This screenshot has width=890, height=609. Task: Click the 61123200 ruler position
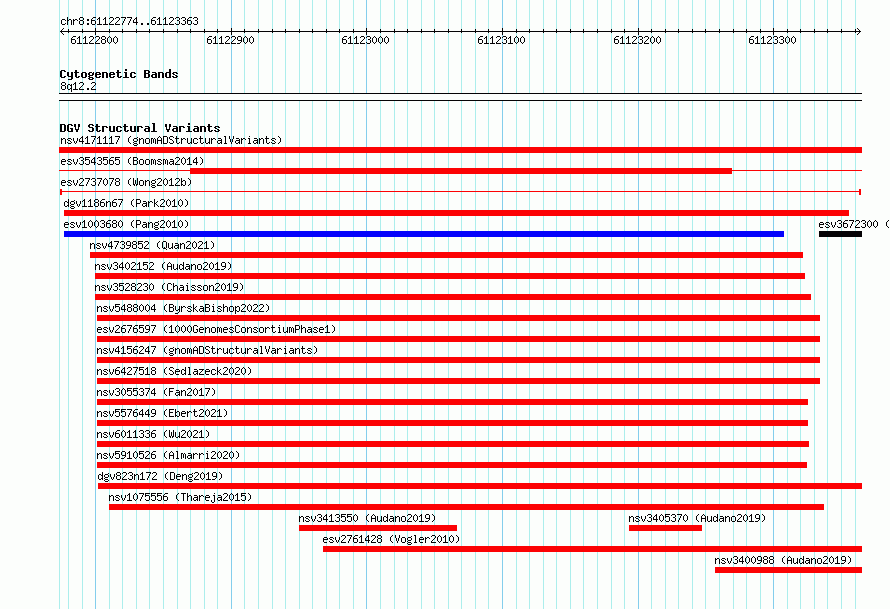637,40
